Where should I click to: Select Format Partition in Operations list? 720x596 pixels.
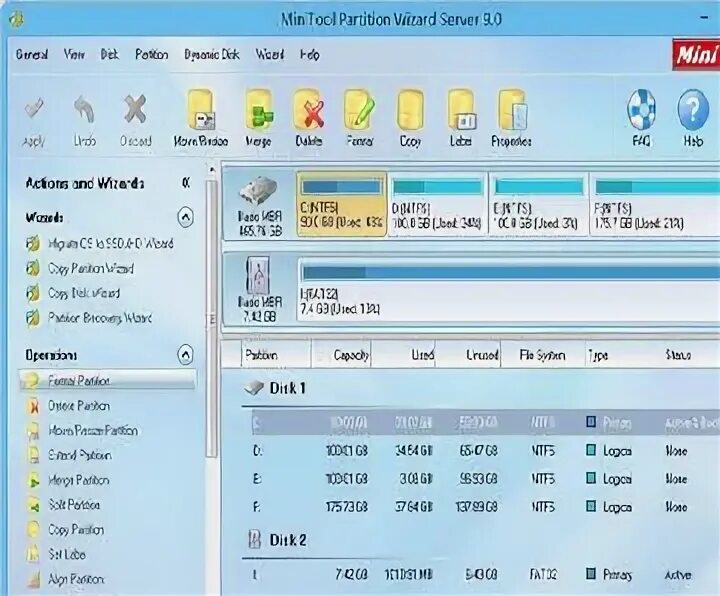click(108, 381)
